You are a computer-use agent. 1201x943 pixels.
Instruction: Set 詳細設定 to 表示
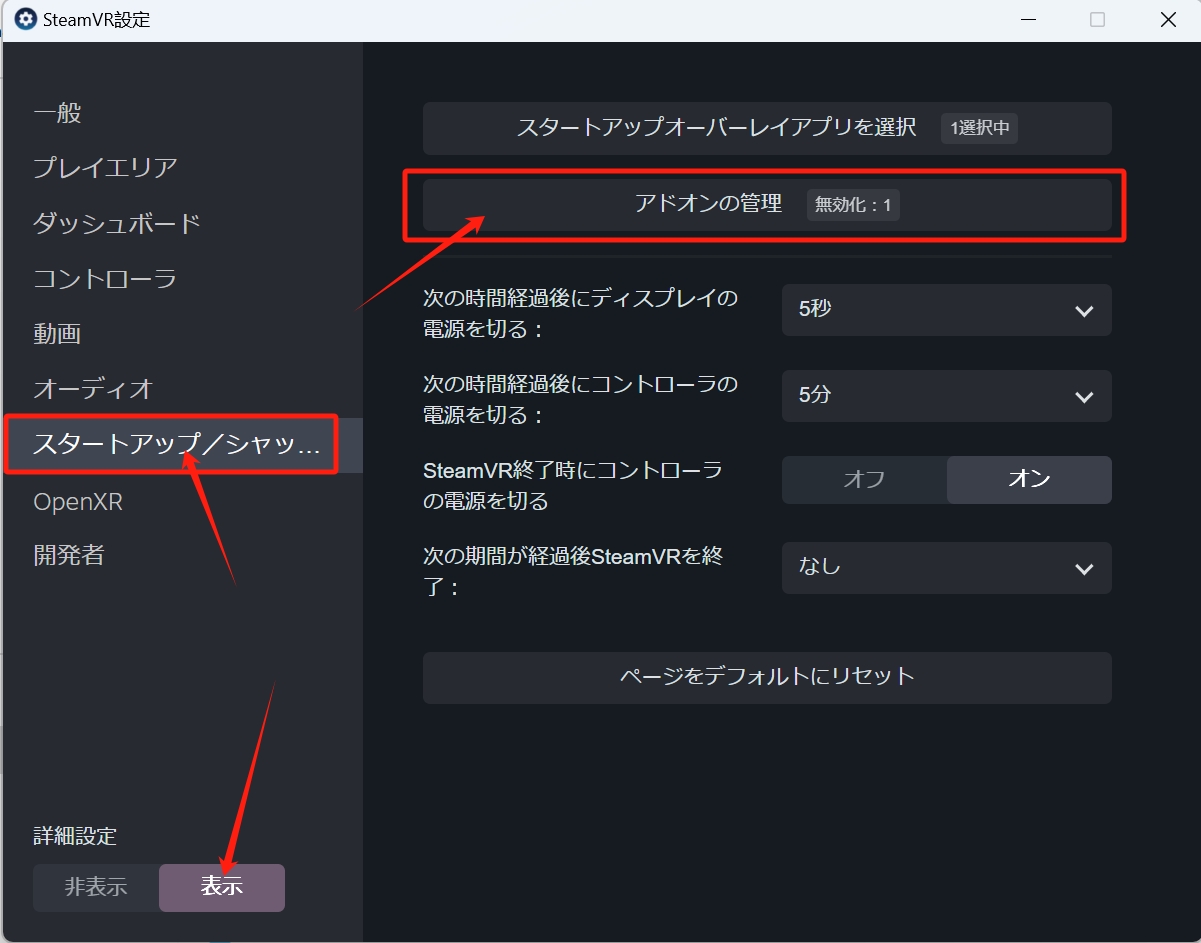[x=222, y=887]
